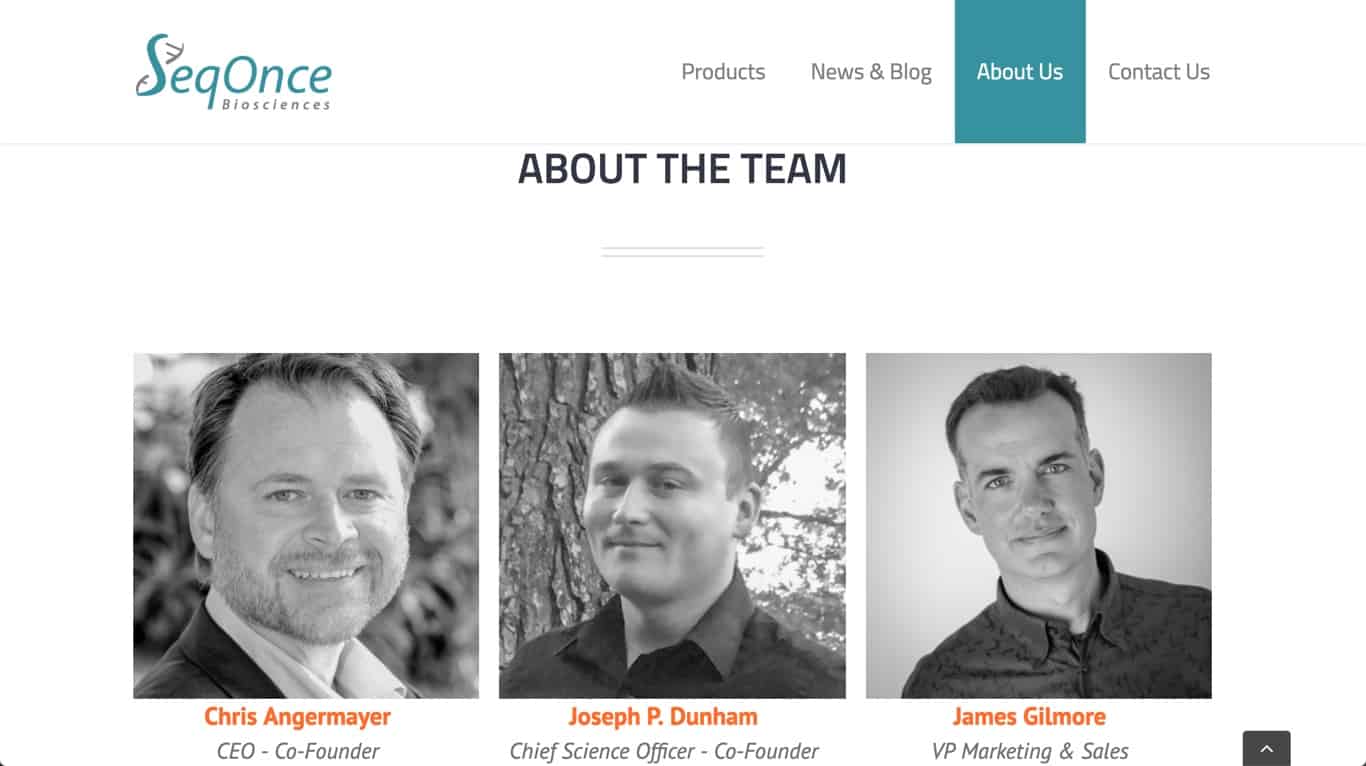Click the Biosciences tagline under the logo
1366x766 pixels.
(x=277, y=104)
